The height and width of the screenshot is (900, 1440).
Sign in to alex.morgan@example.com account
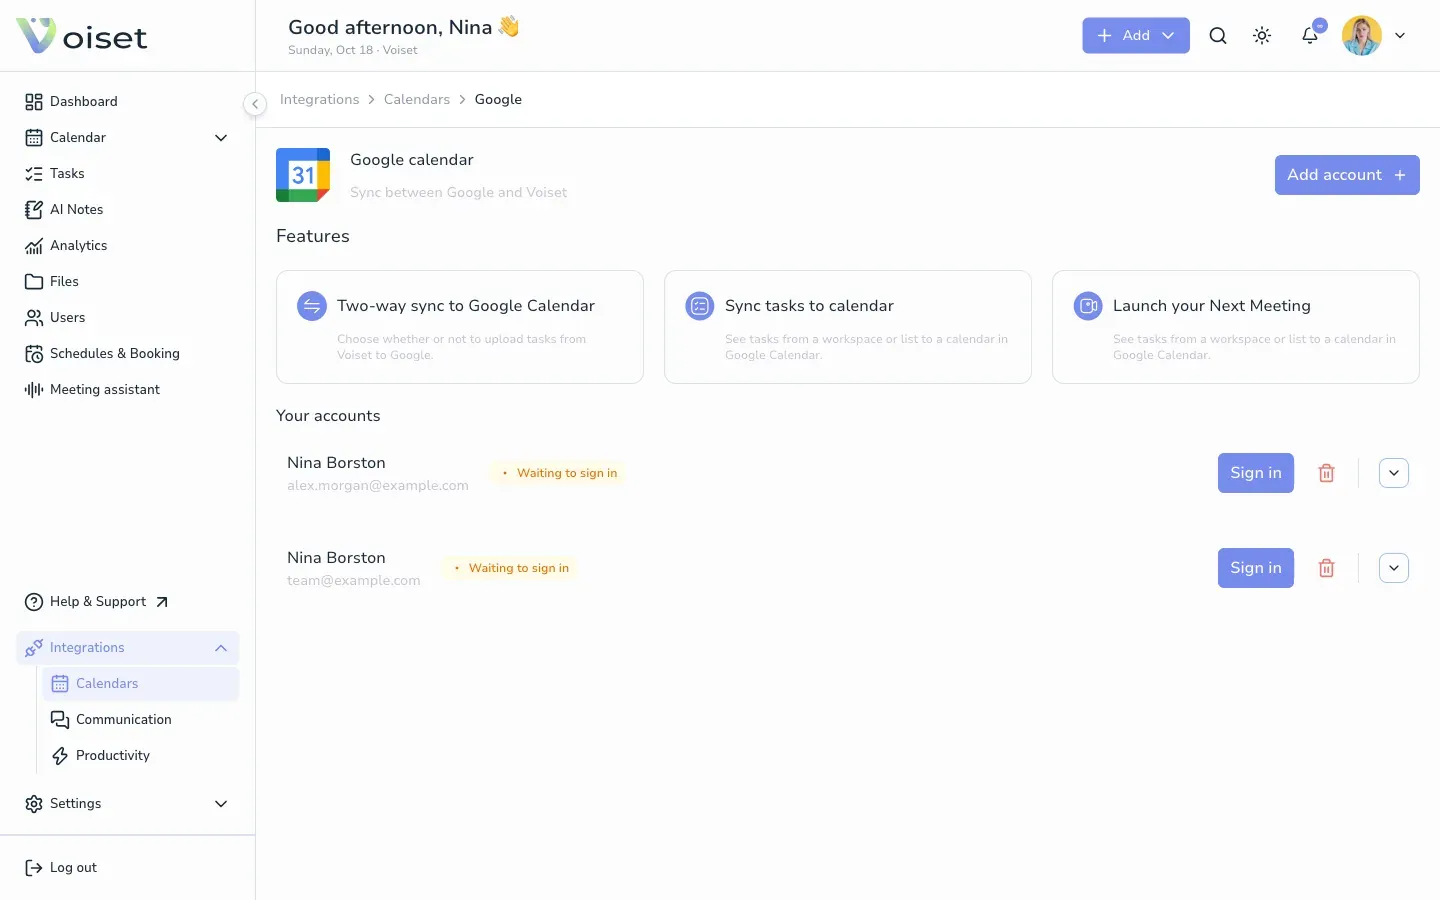(x=1256, y=473)
